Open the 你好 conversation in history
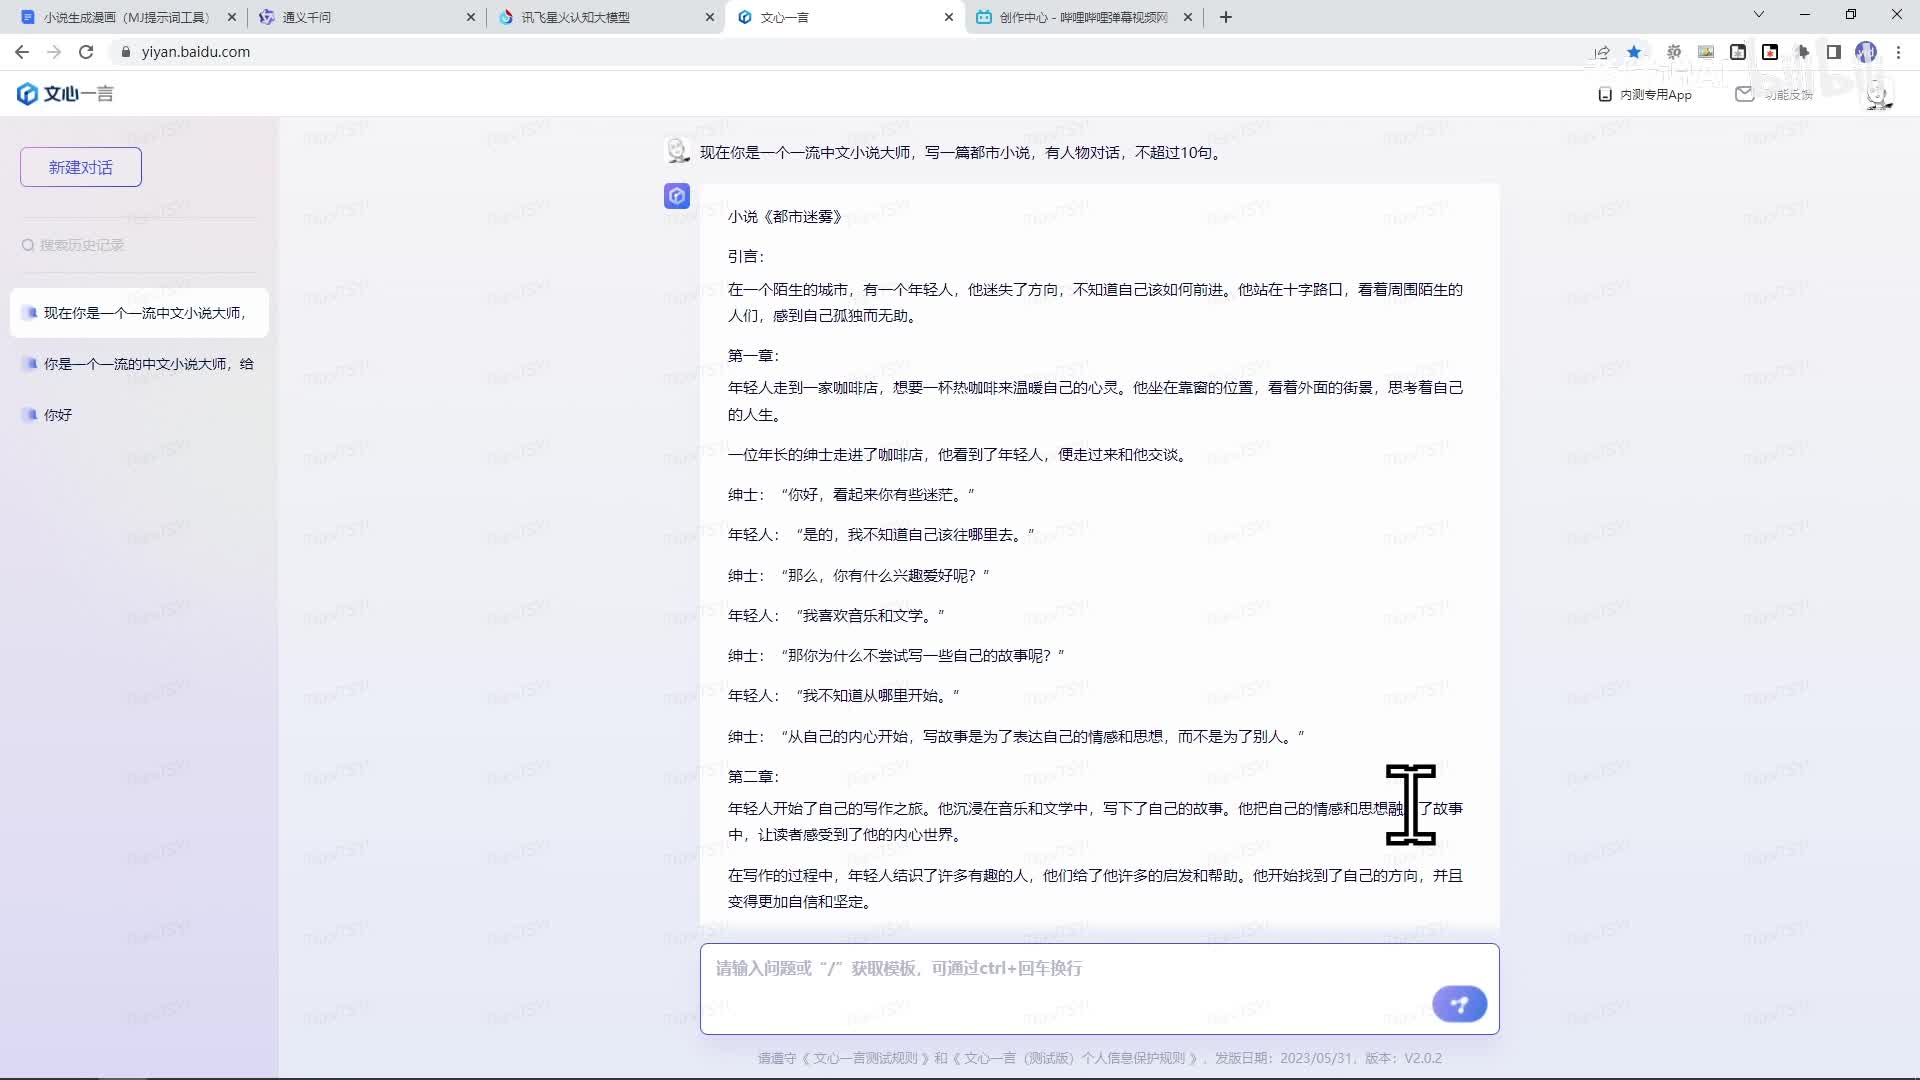The height and width of the screenshot is (1080, 1920). point(58,415)
